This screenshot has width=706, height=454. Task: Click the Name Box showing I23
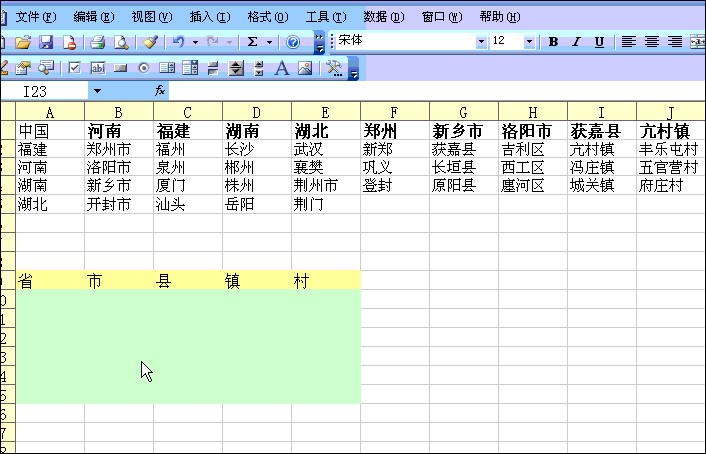(x=44, y=91)
